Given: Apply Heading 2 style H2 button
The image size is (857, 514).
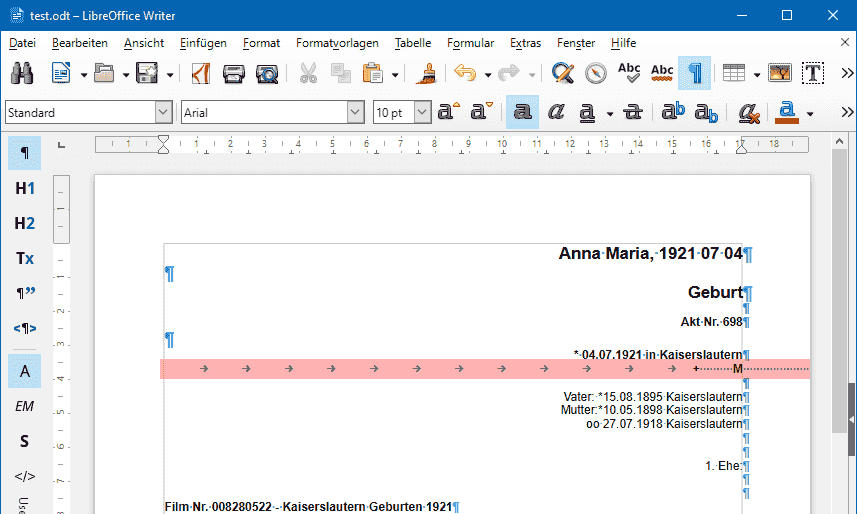Looking at the screenshot, I should 25,224.
